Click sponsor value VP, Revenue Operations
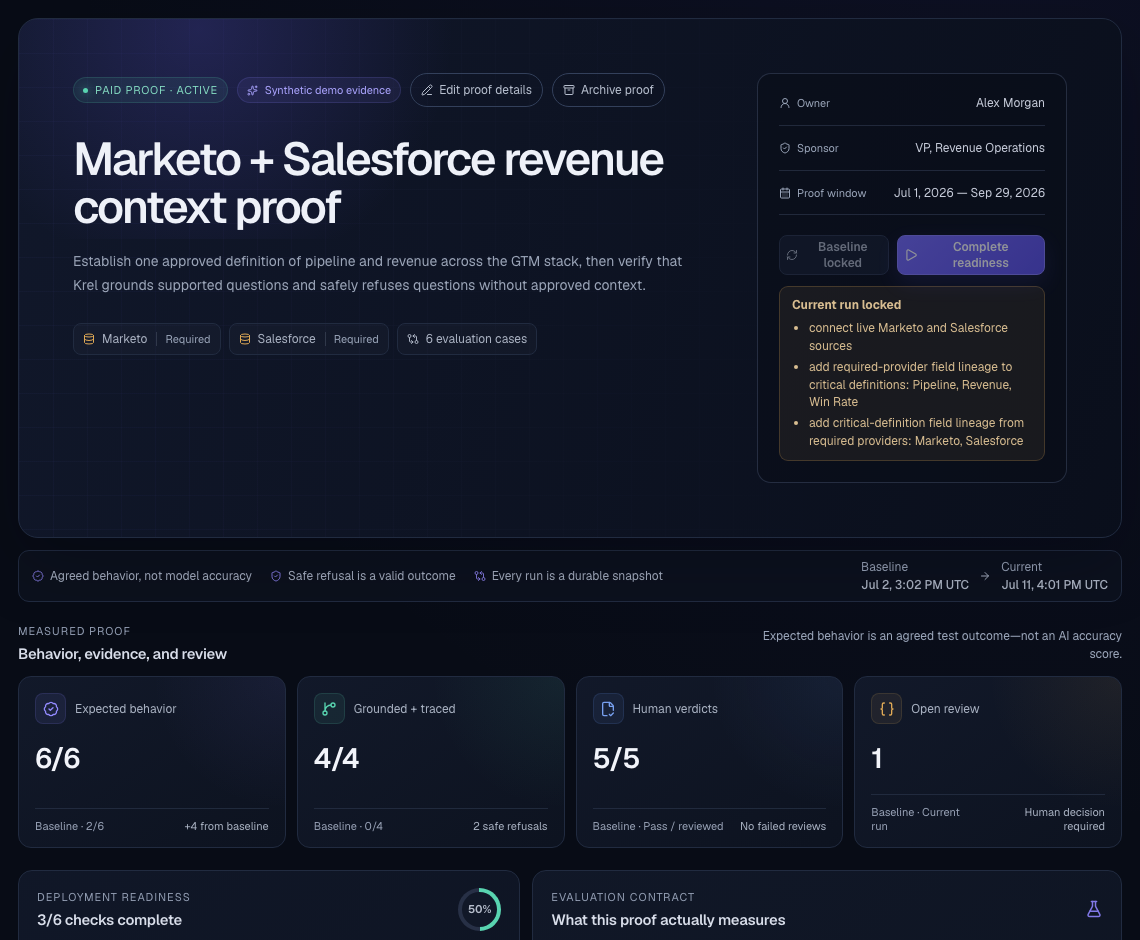The height and width of the screenshot is (940, 1140). 979,148
